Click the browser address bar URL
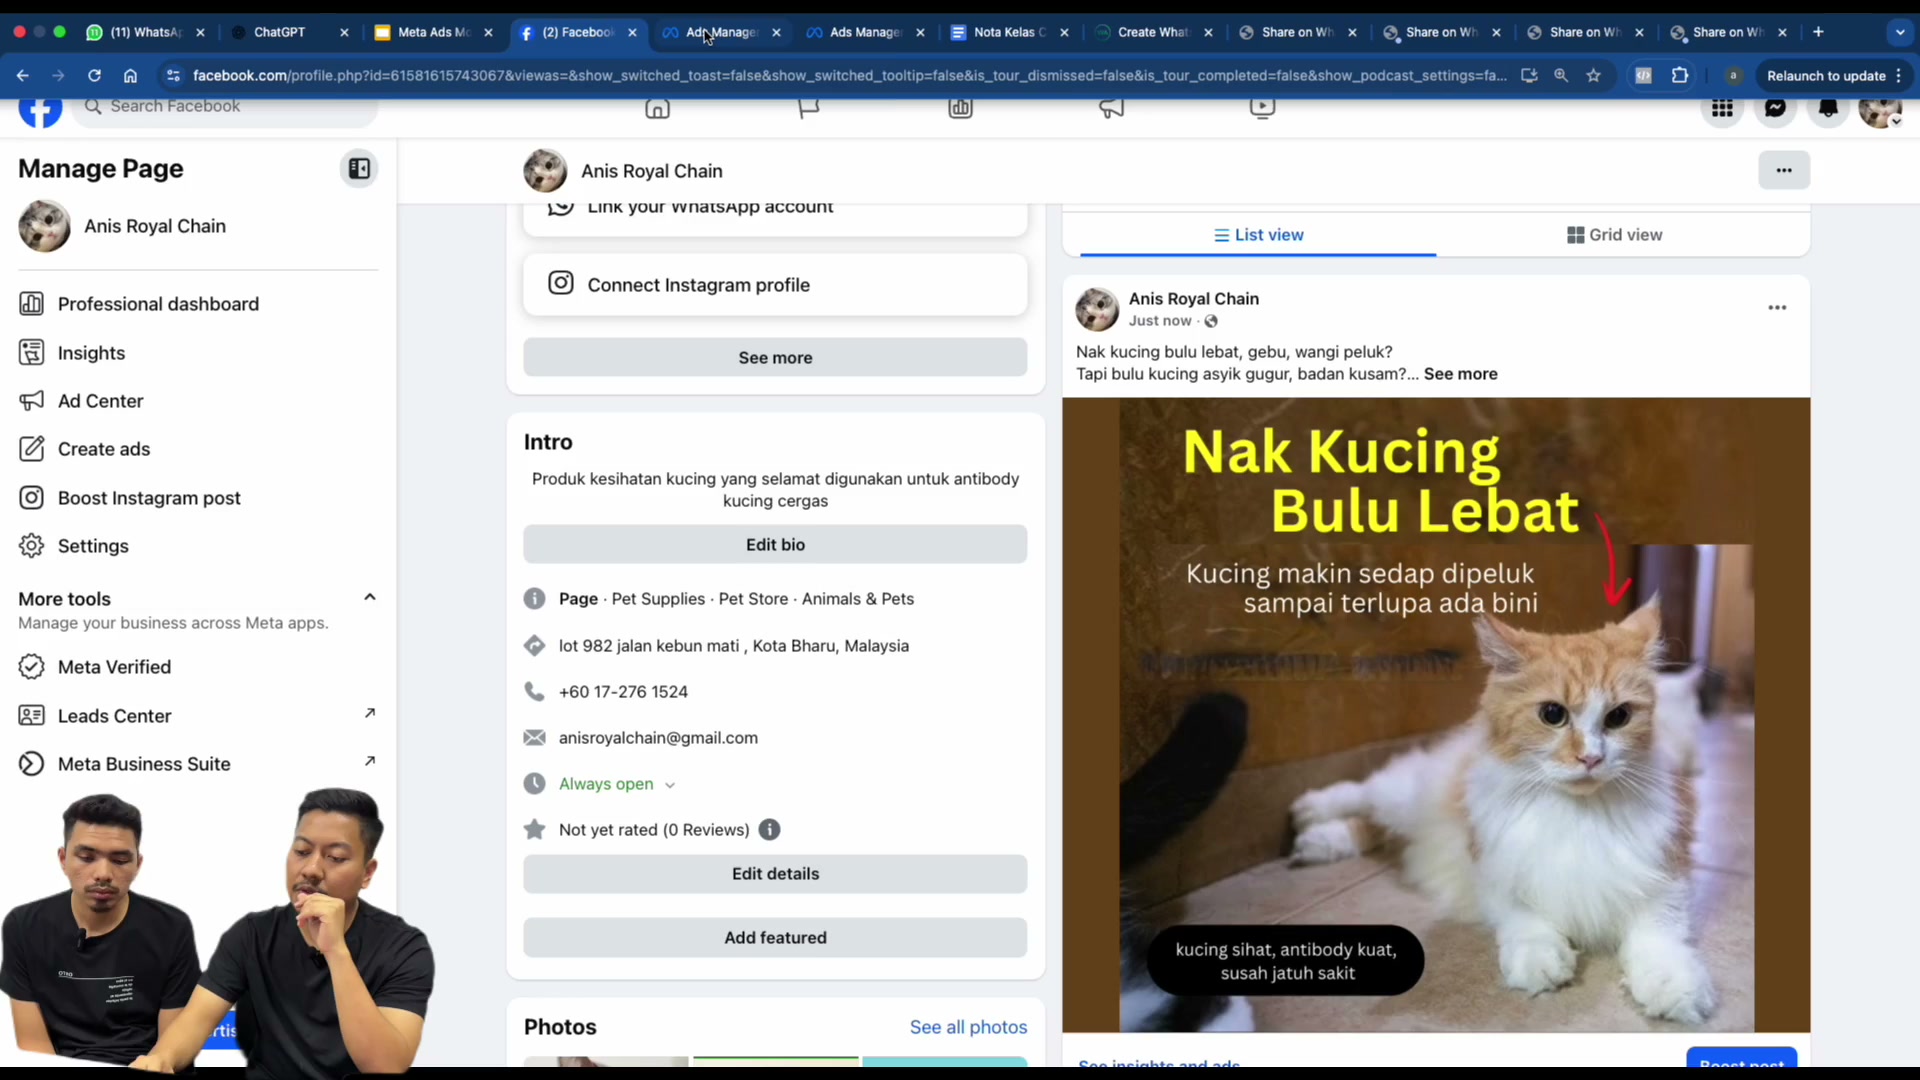 [849, 76]
